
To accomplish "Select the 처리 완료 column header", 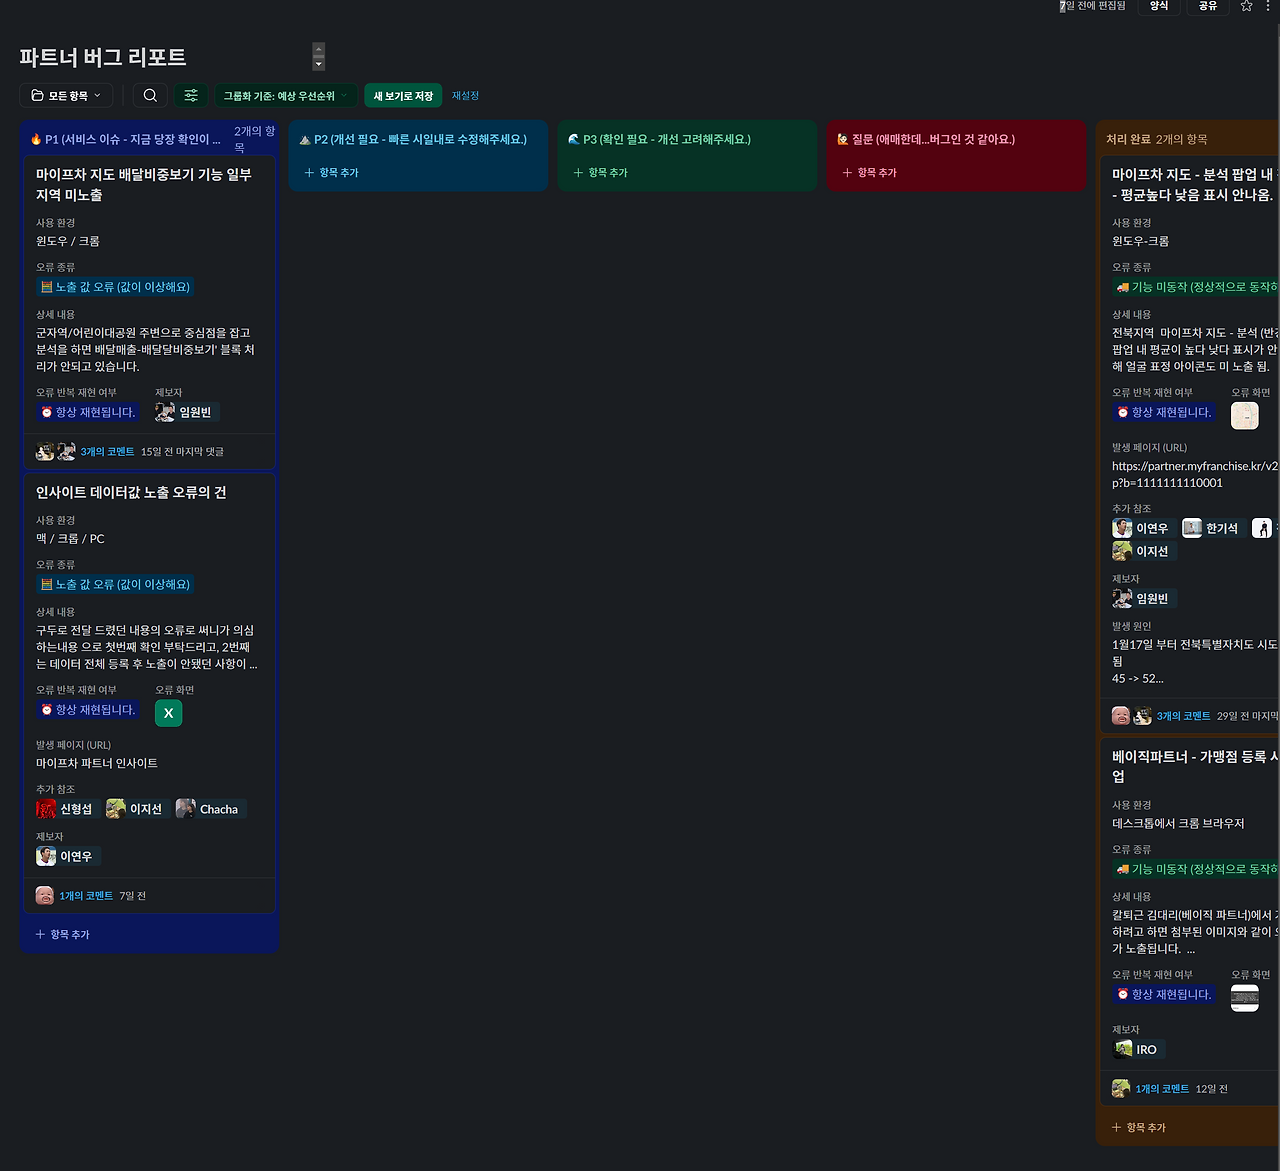I will 1128,139.
